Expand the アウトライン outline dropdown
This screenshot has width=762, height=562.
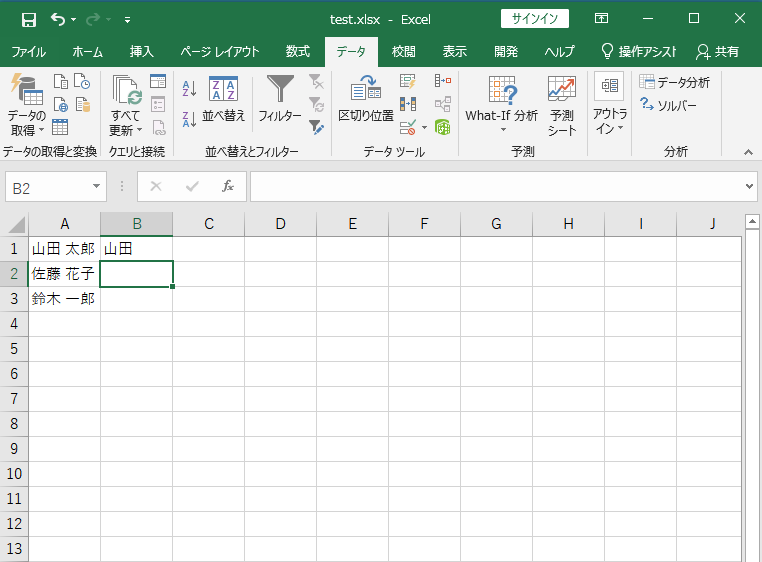click(x=621, y=128)
